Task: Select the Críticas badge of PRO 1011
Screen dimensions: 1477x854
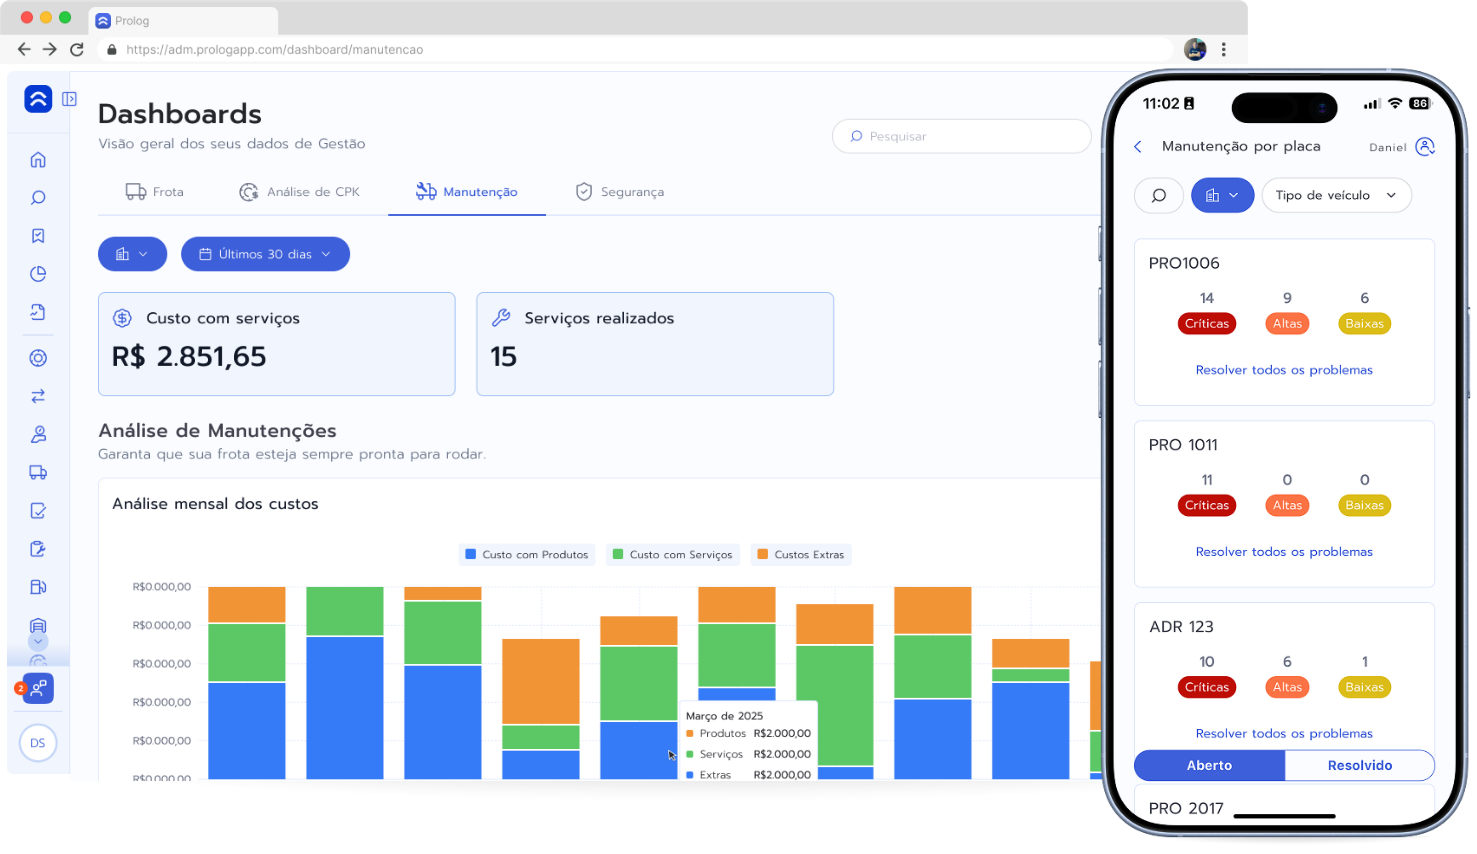Action: pyautogui.click(x=1207, y=506)
